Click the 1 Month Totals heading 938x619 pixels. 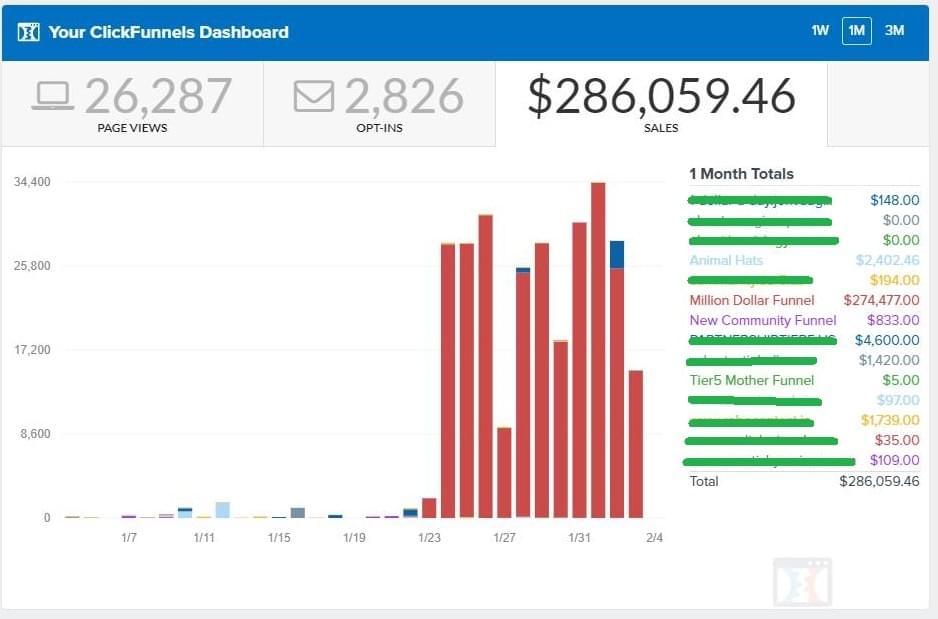(741, 174)
